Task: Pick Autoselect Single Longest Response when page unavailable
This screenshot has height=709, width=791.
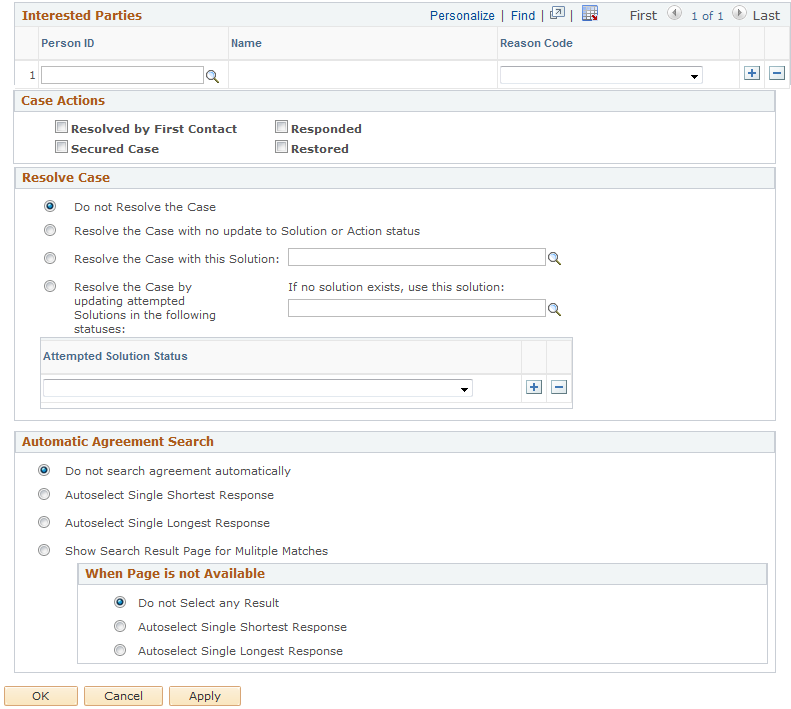Action: click(120, 650)
